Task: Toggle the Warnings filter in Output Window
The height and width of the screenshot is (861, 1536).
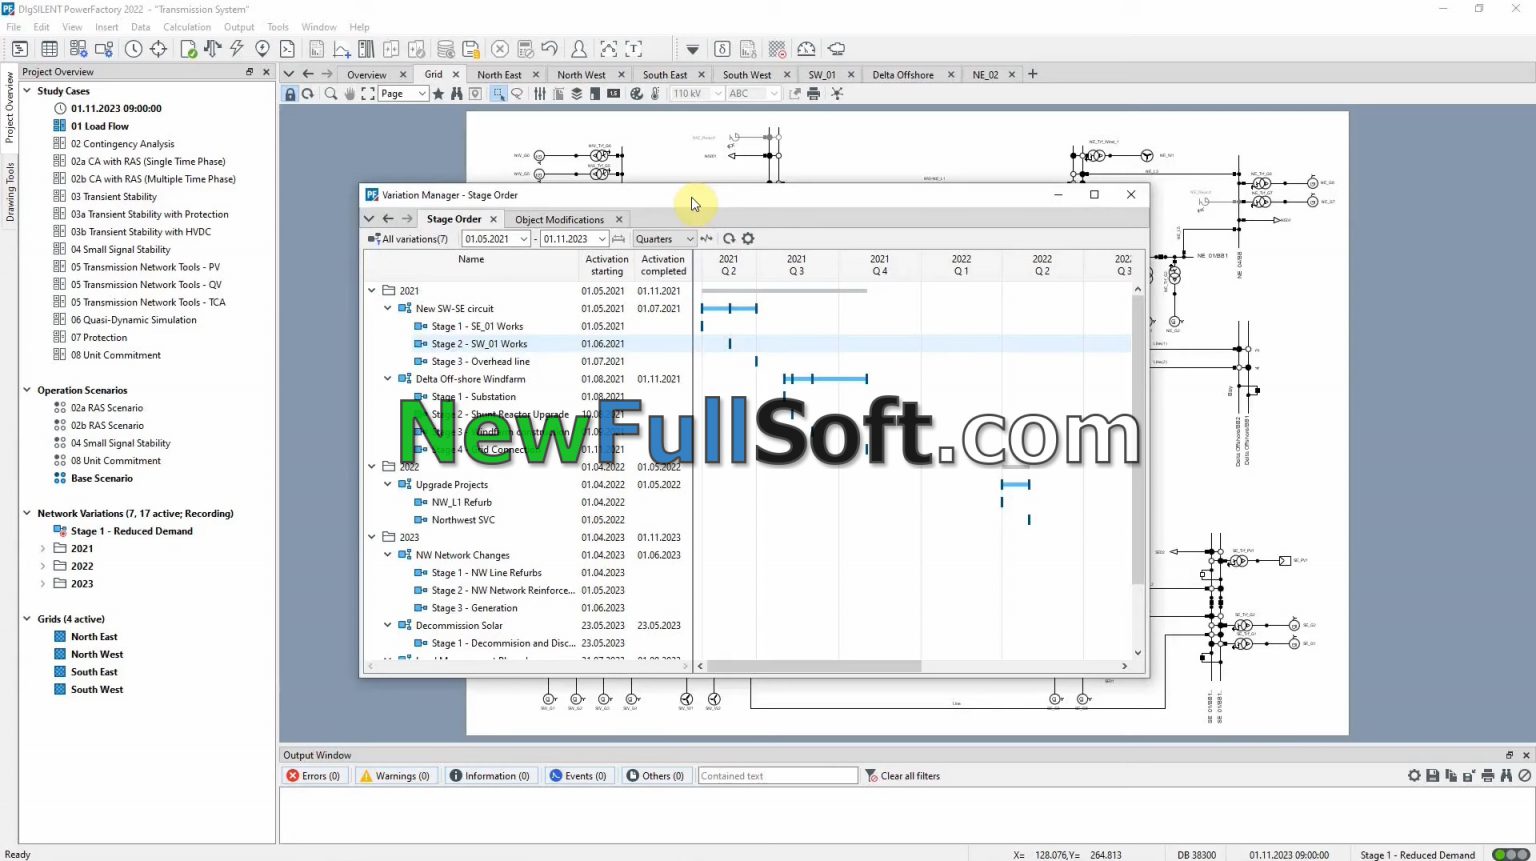Action: 396,775
